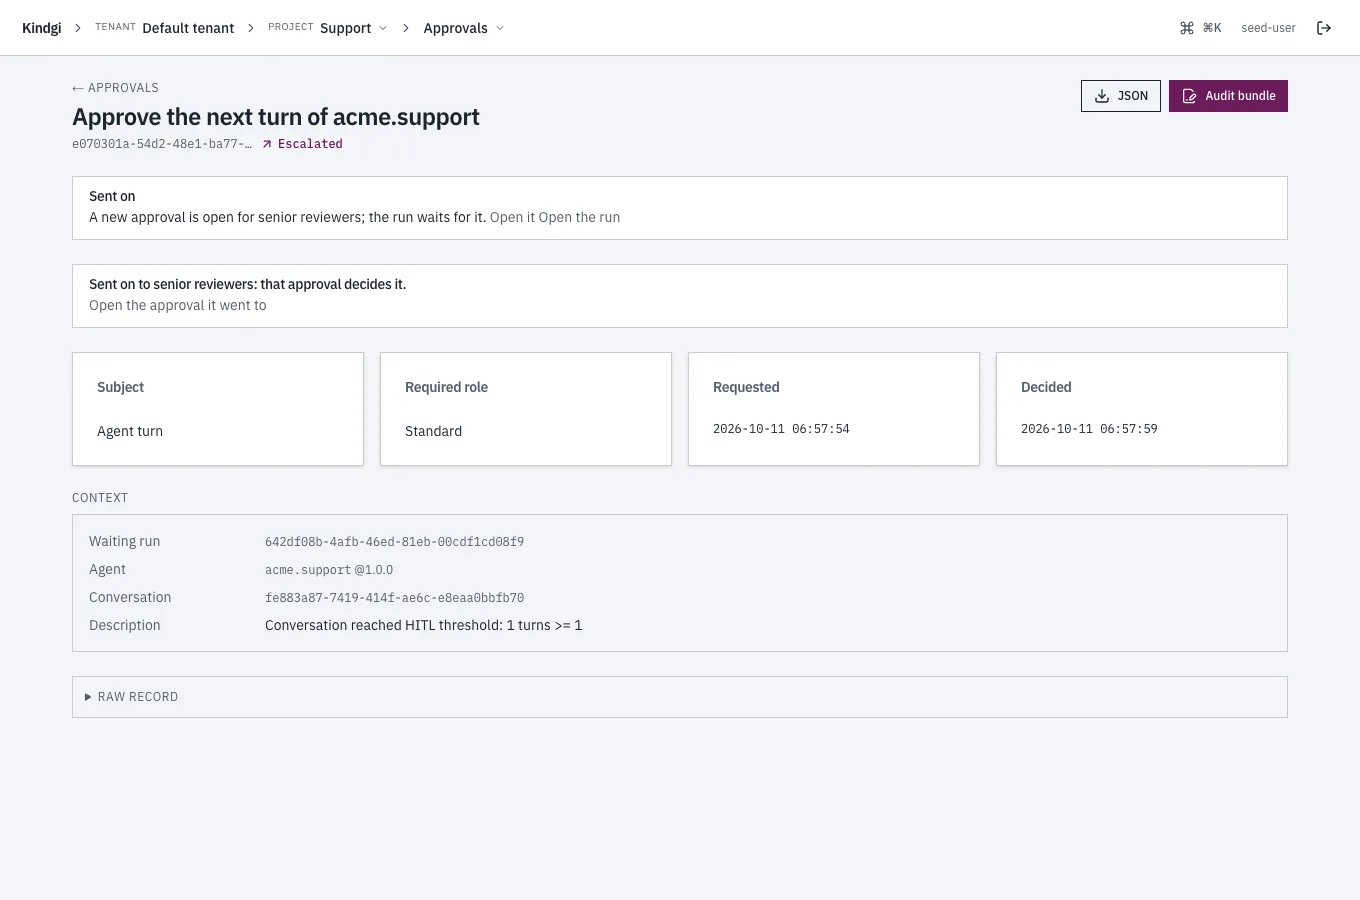Click the seed-user account name
This screenshot has width=1360, height=900.
point(1268,28)
